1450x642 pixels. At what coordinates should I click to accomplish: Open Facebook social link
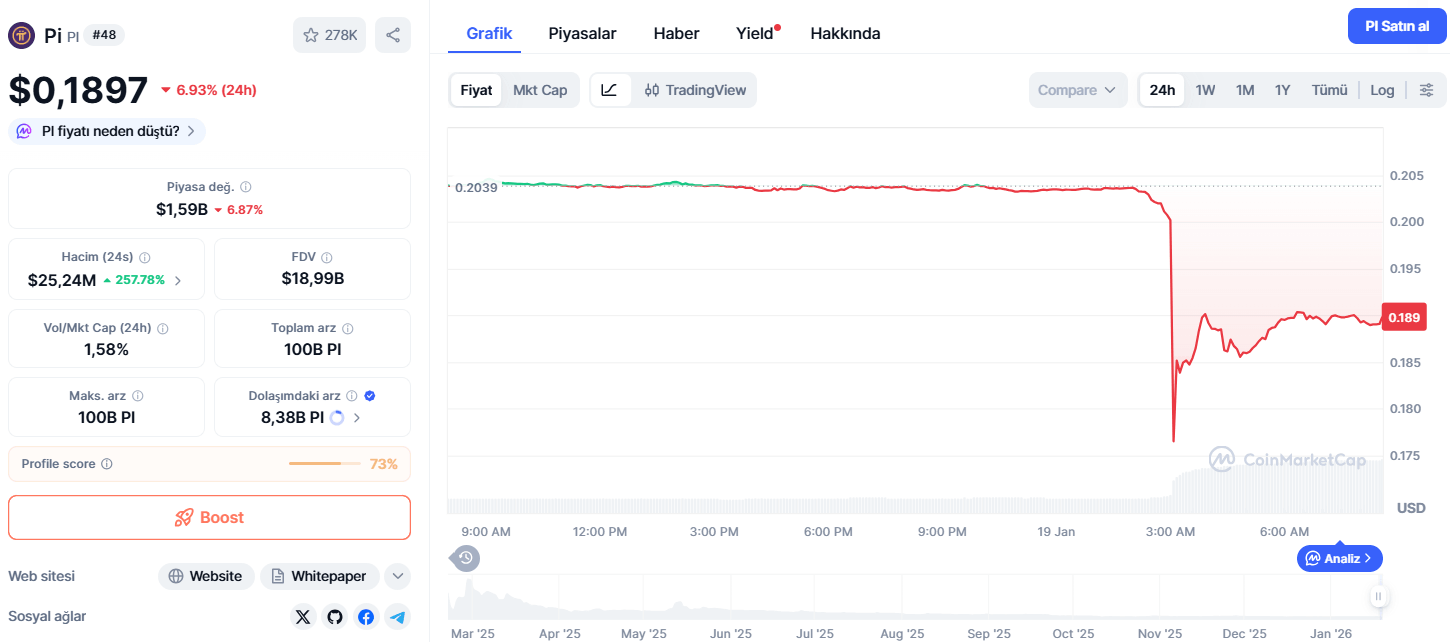[366, 617]
